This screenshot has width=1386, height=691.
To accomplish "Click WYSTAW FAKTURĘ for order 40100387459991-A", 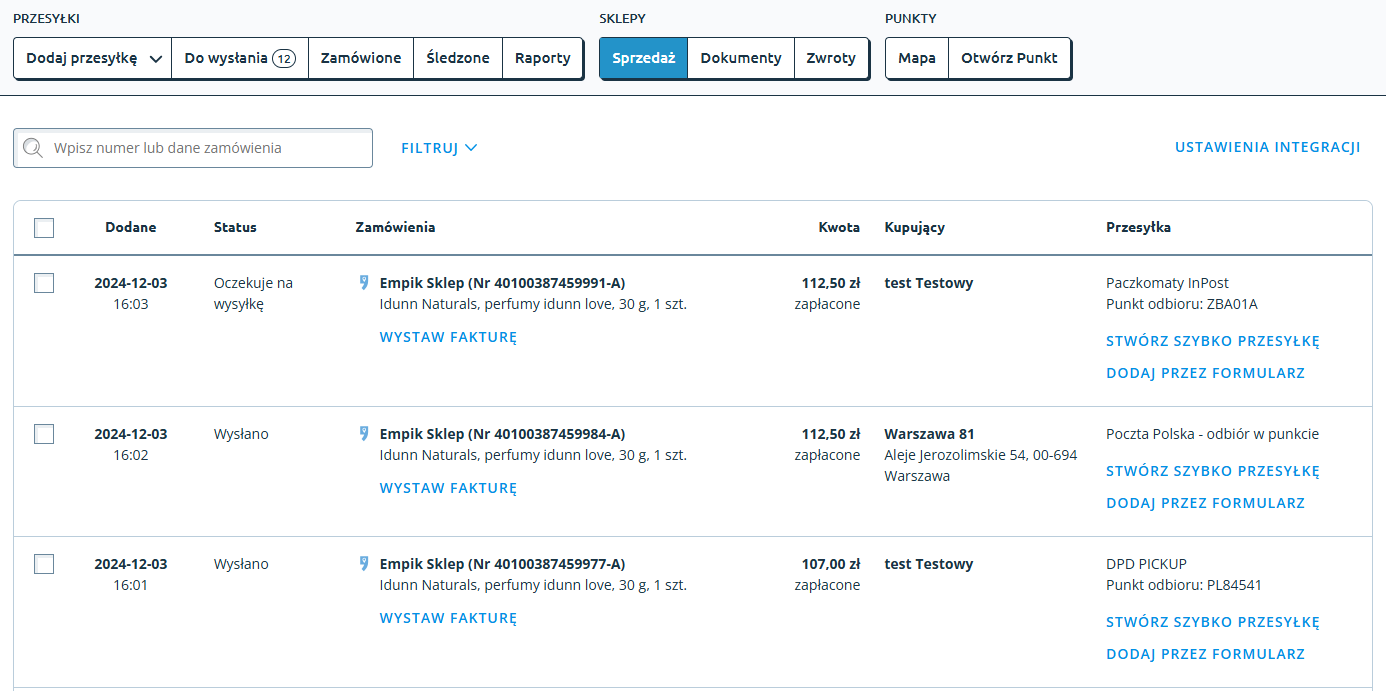I will click(448, 338).
